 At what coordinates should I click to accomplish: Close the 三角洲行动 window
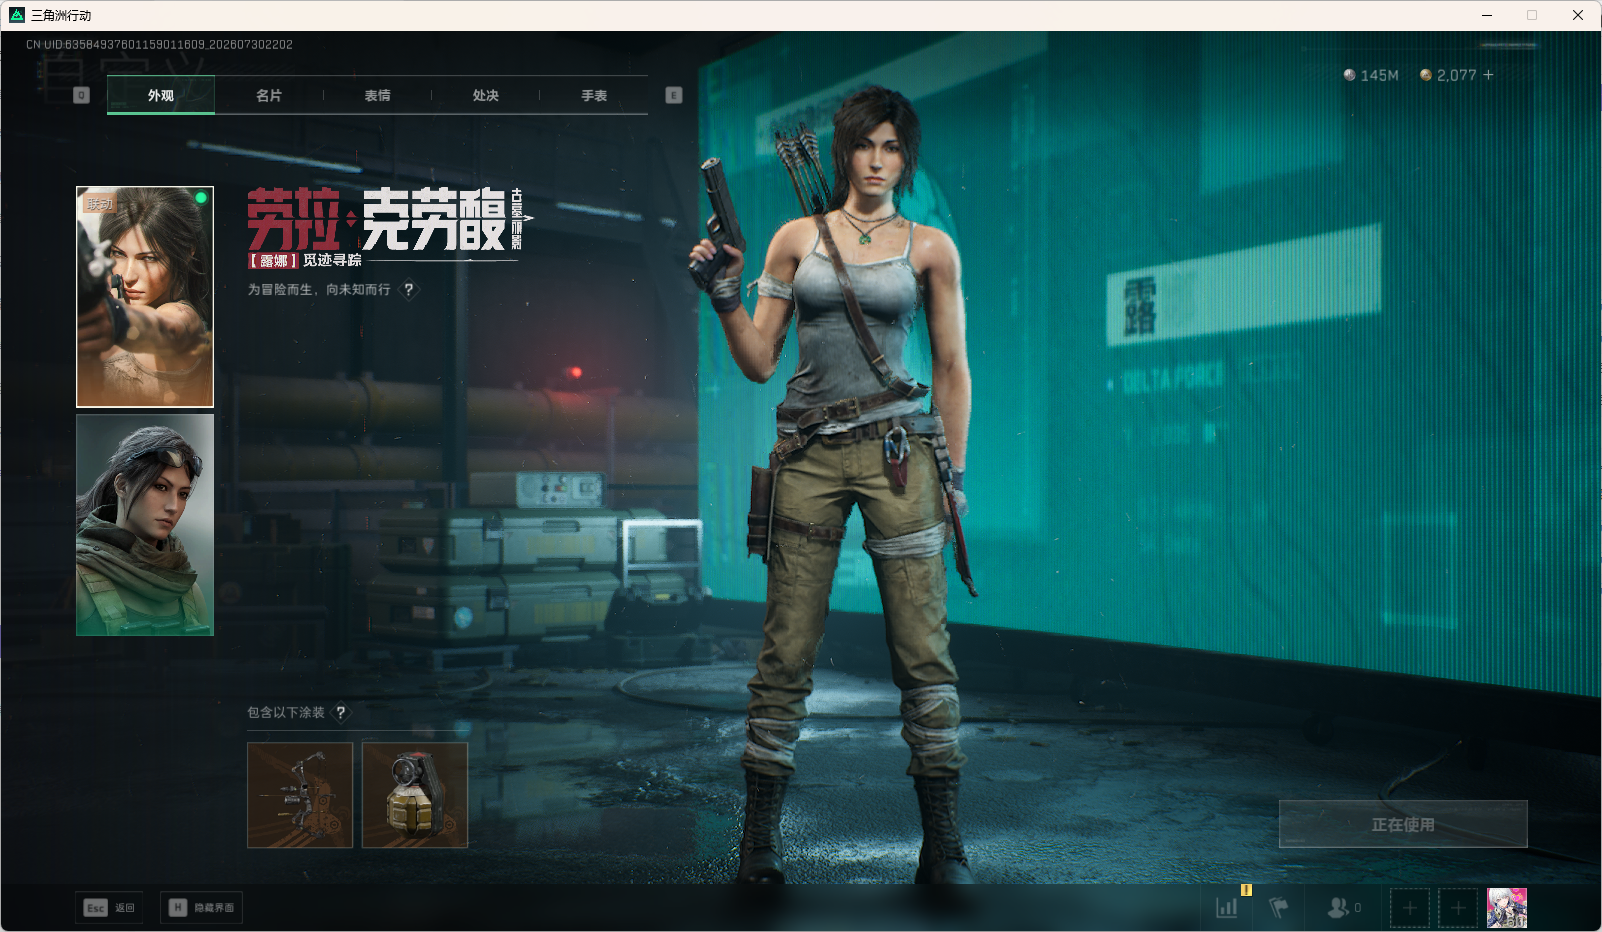tap(1578, 15)
